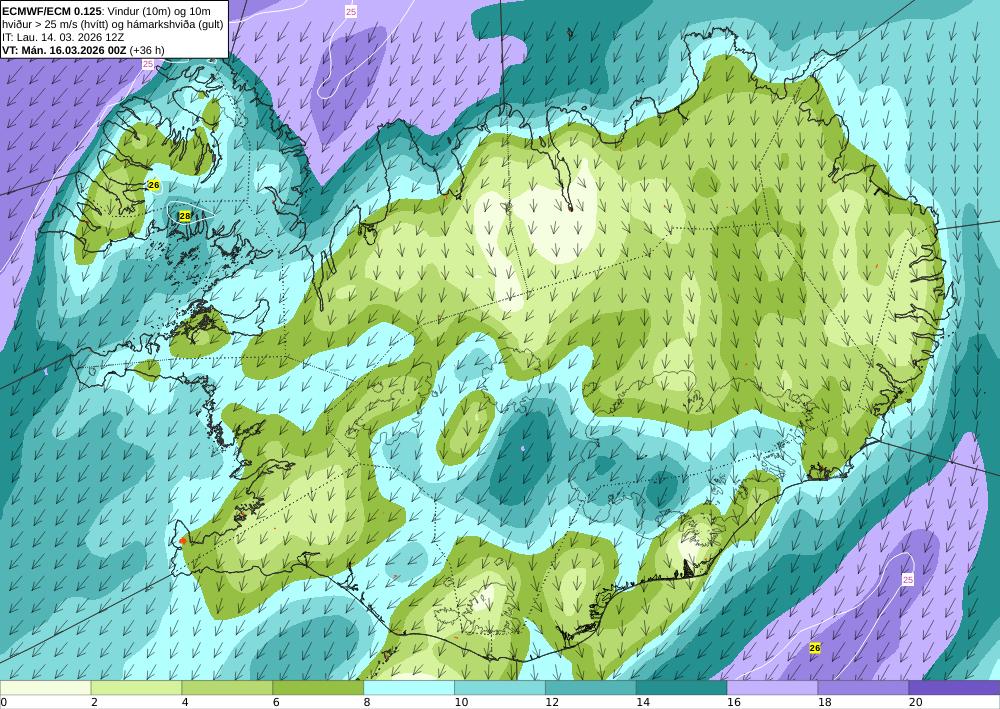This screenshot has height=709, width=1000.
Task: Click the 6–8 m/s olive green legend swatch
Action: tap(318, 688)
